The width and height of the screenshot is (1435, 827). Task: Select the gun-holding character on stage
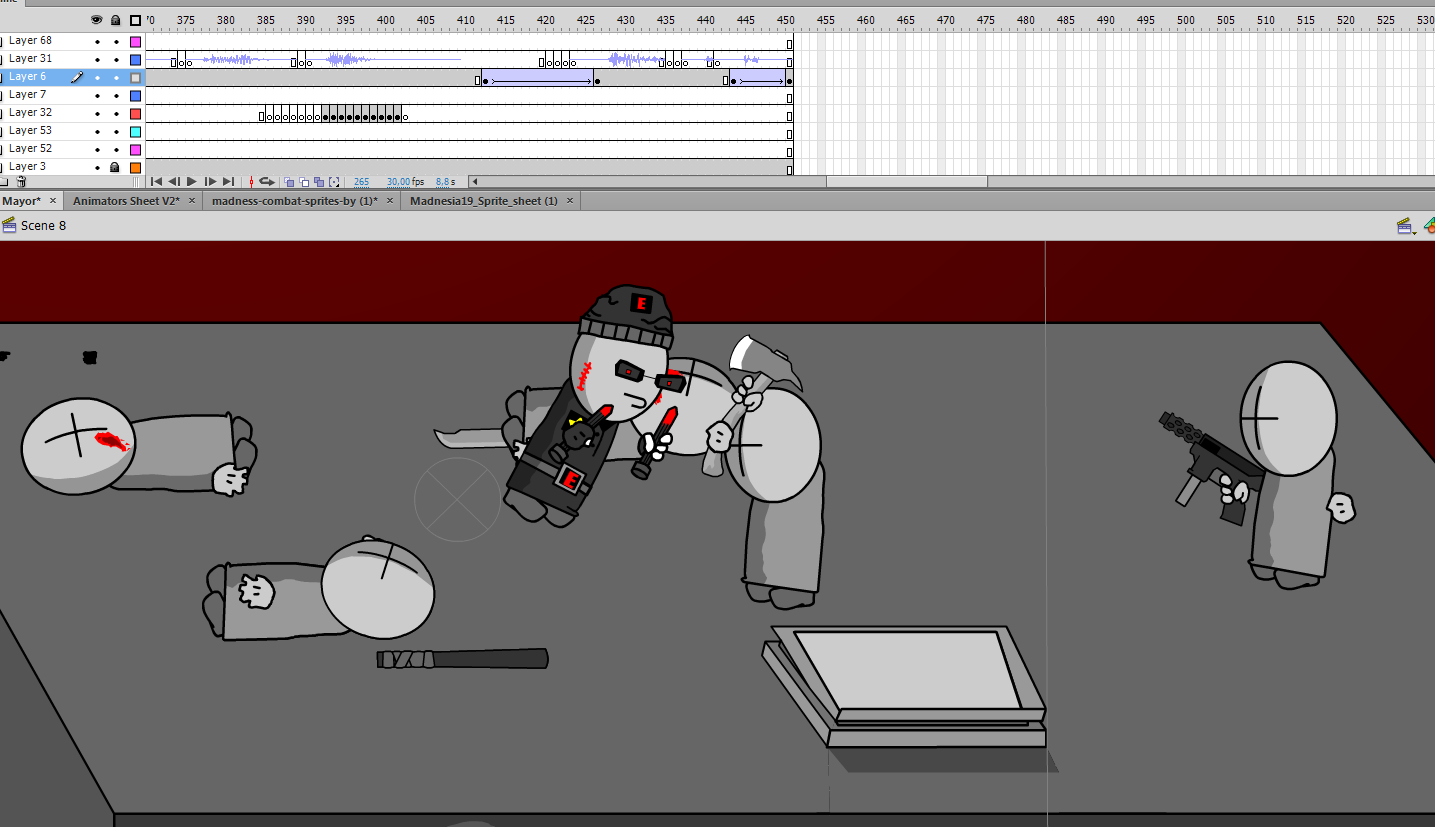pos(1260,475)
